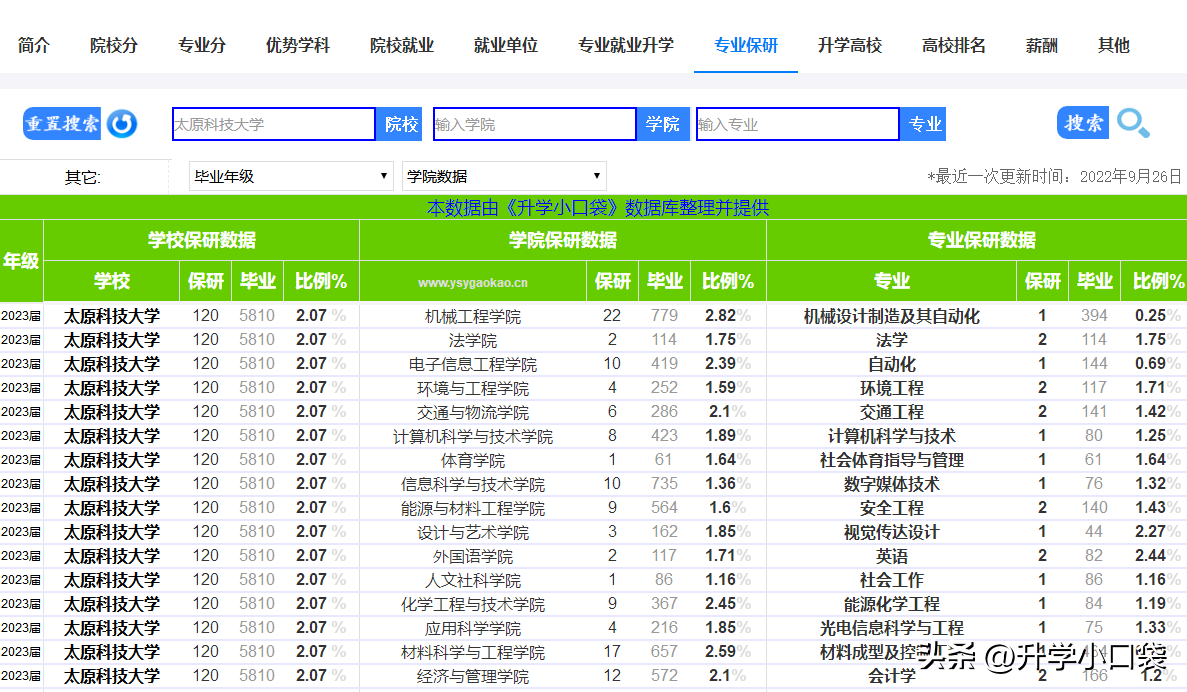The width and height of the screenshot is (1187, 692).
Task: Click the 升学小口袋 data source banner link
Action: 598,207
